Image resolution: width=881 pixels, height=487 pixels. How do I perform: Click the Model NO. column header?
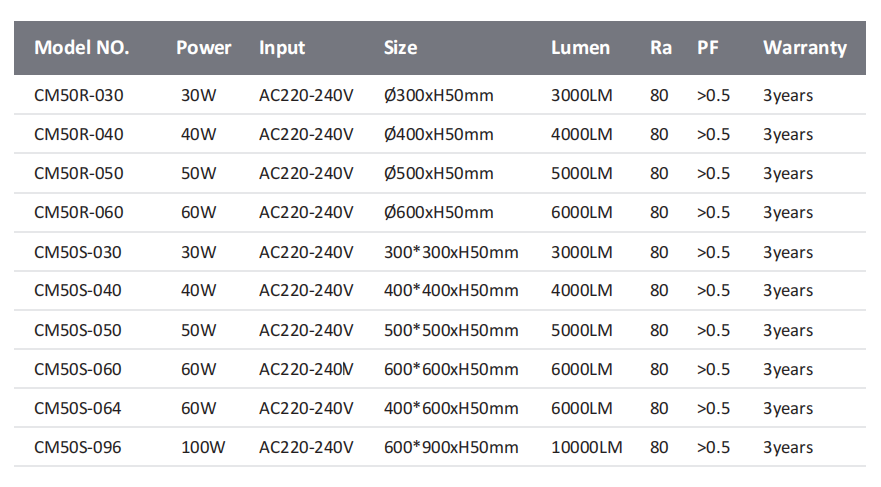[x=82, y=48]
